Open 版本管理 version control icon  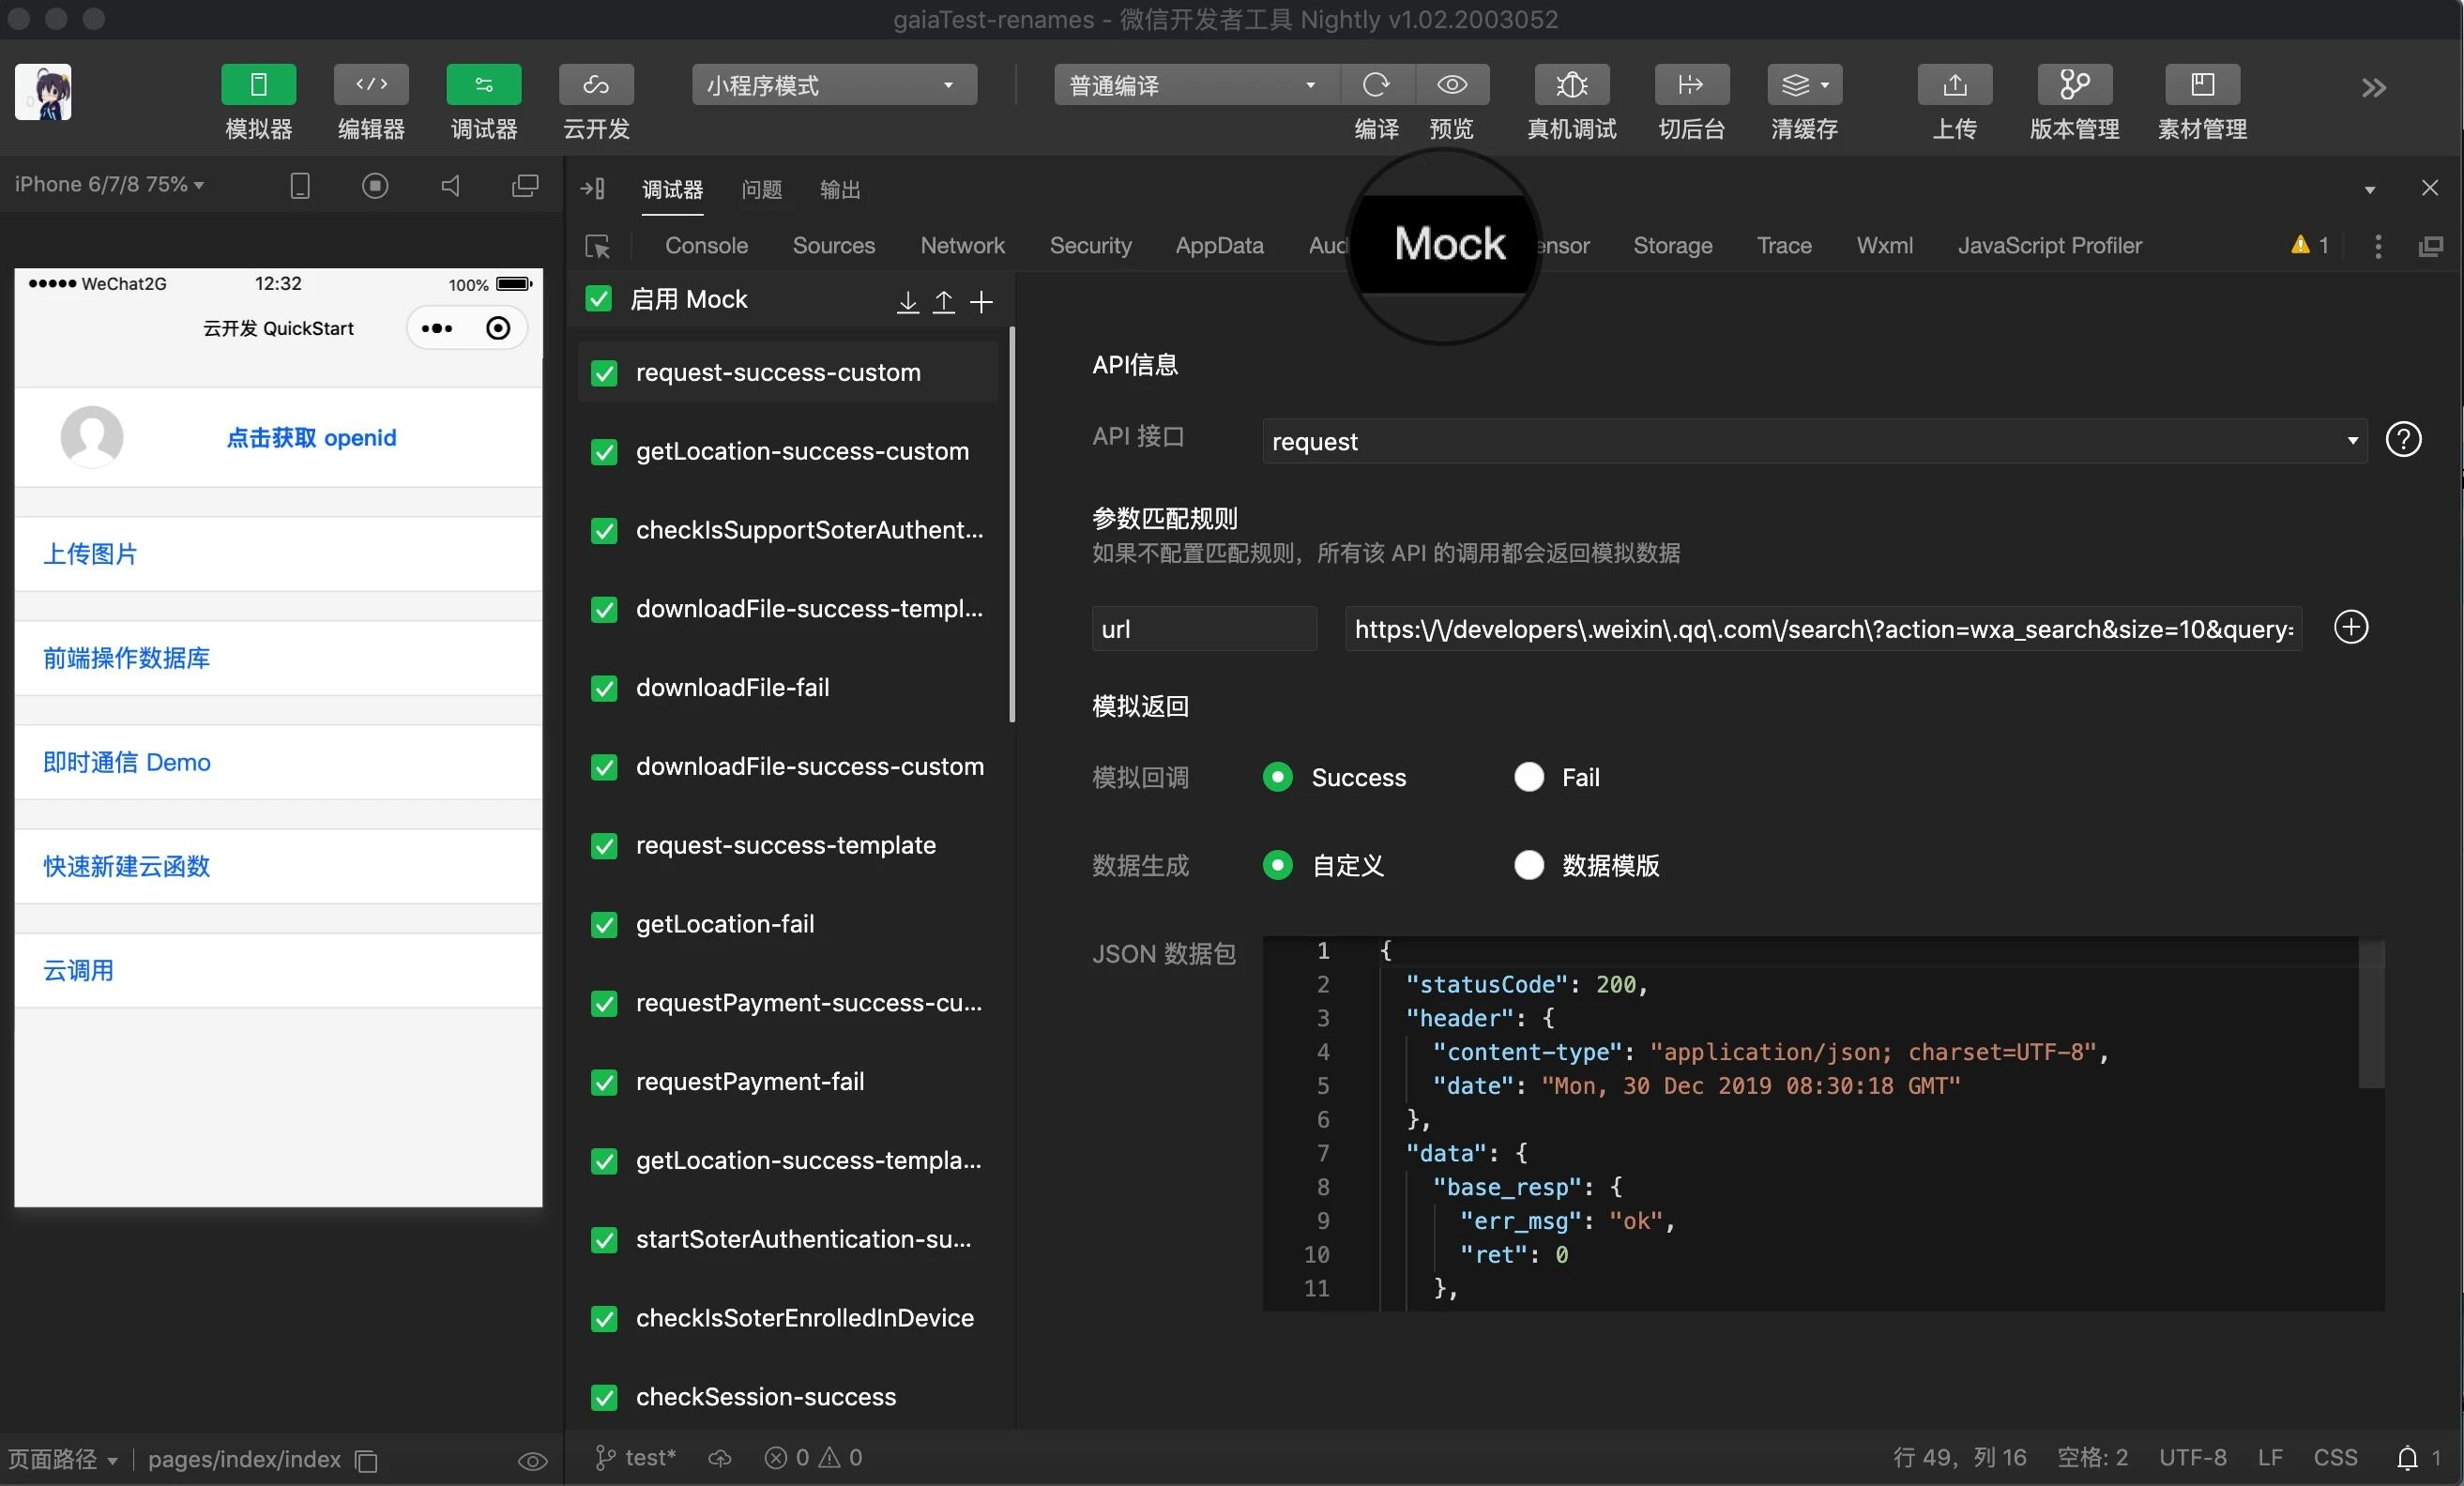point(2074,85)
